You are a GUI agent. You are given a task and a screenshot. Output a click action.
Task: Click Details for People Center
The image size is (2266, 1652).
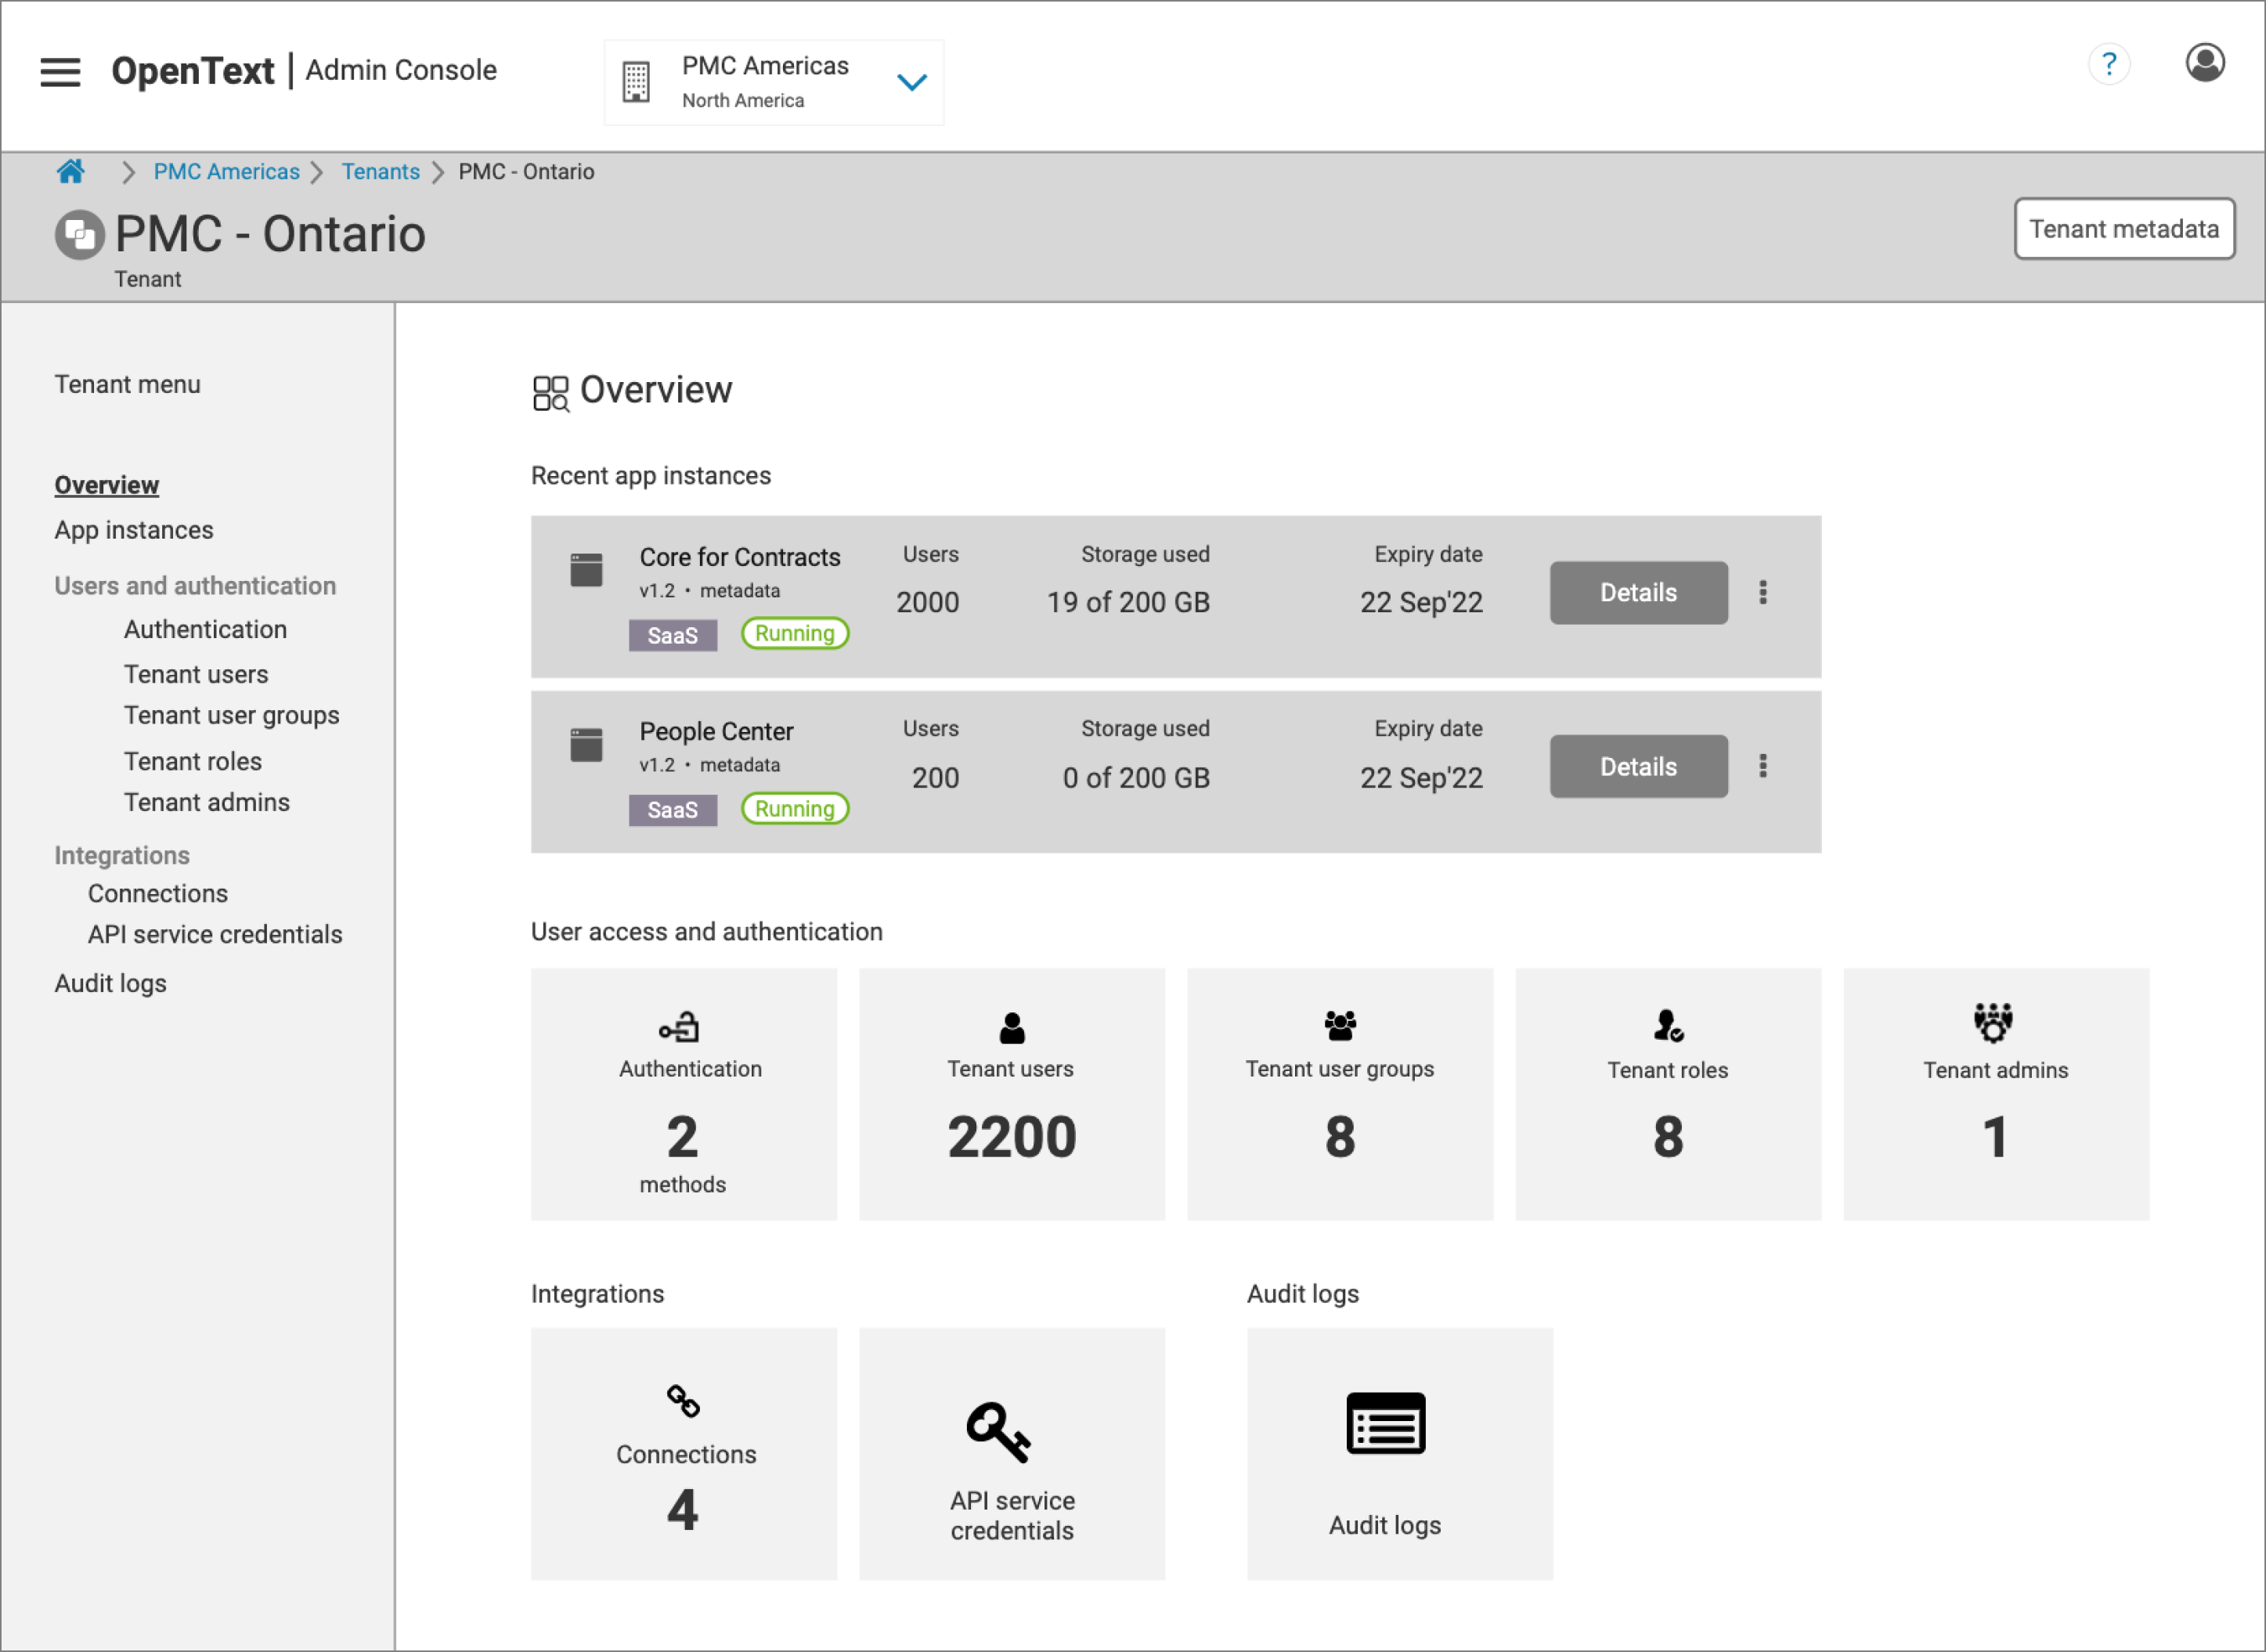point(1638,766)
